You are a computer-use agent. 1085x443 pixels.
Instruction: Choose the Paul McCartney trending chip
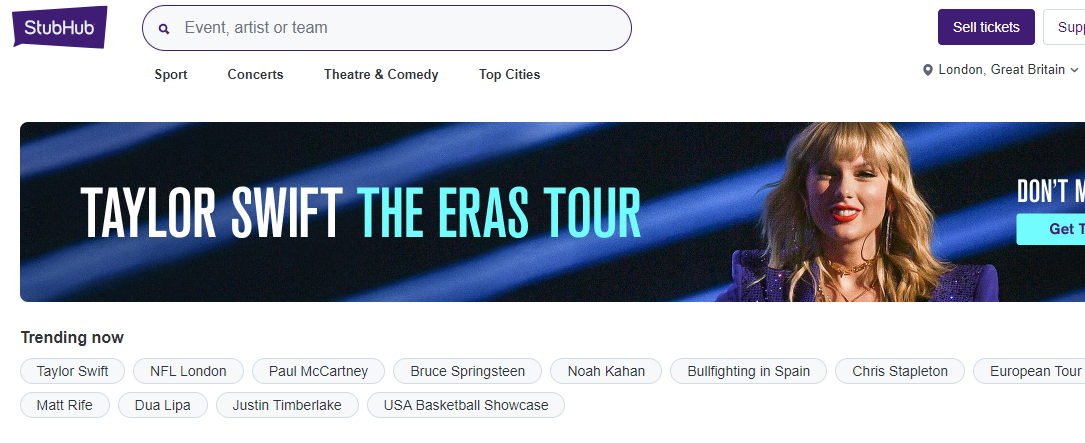318,371
